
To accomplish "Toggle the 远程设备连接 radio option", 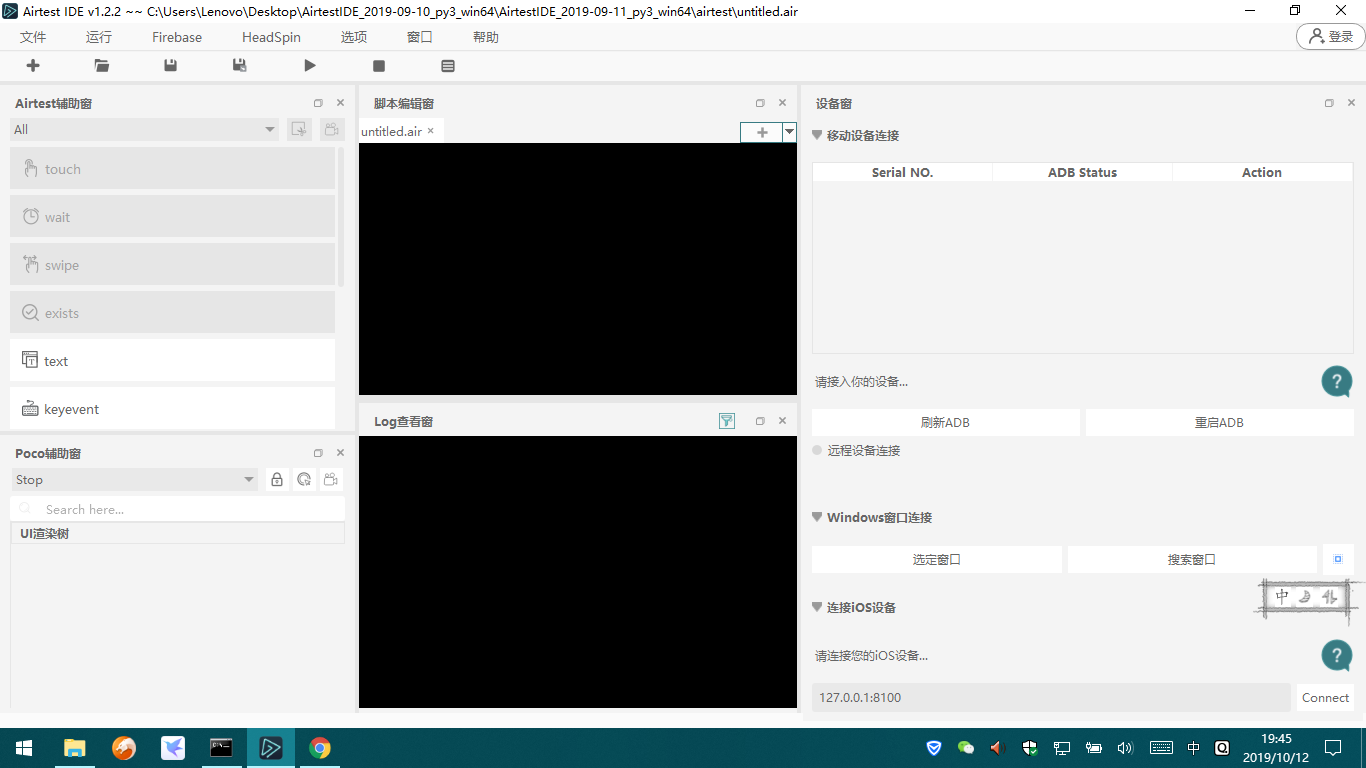I will click(x=817, y=450).
